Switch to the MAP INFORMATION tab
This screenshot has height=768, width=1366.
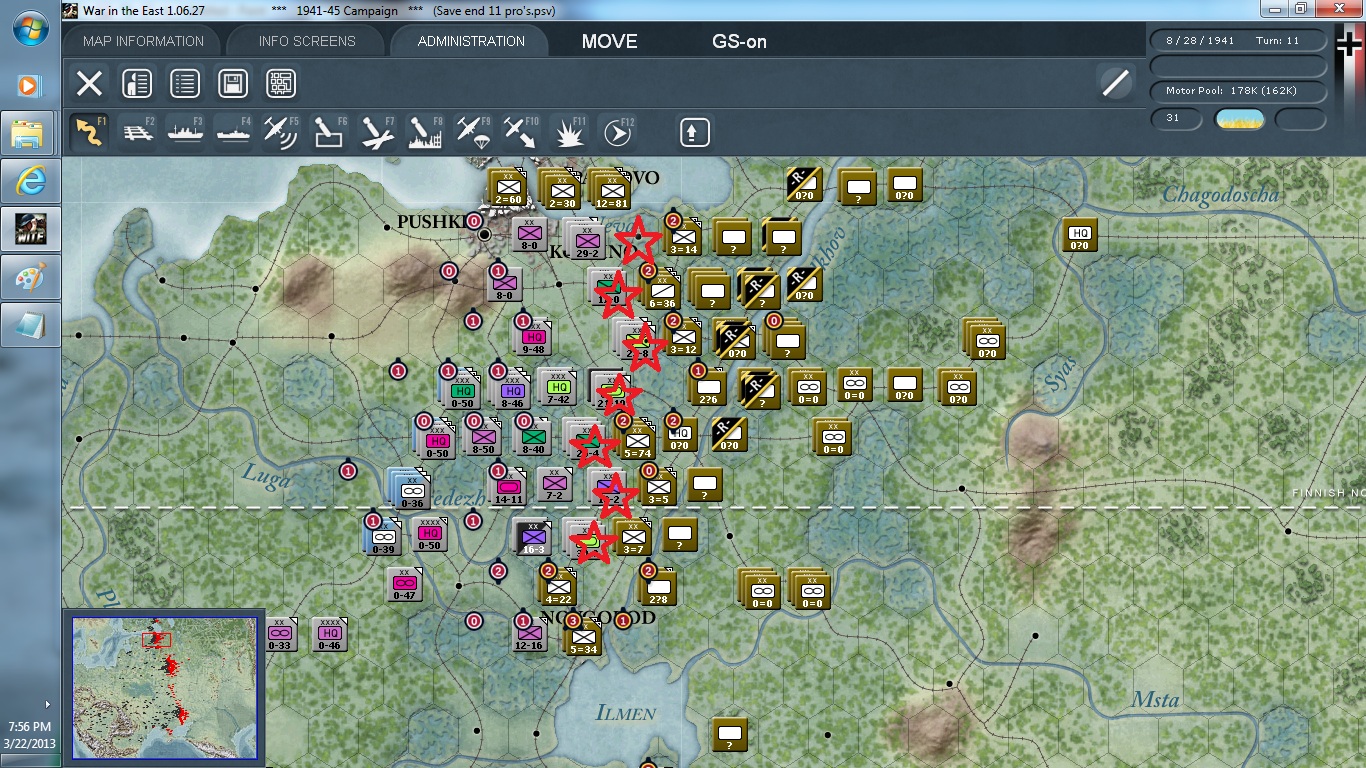click(x=143, y=41)
